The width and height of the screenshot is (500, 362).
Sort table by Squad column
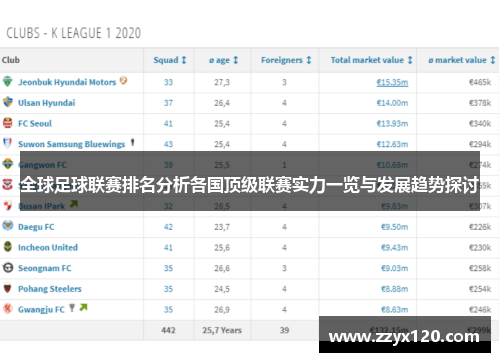point(170,60)
